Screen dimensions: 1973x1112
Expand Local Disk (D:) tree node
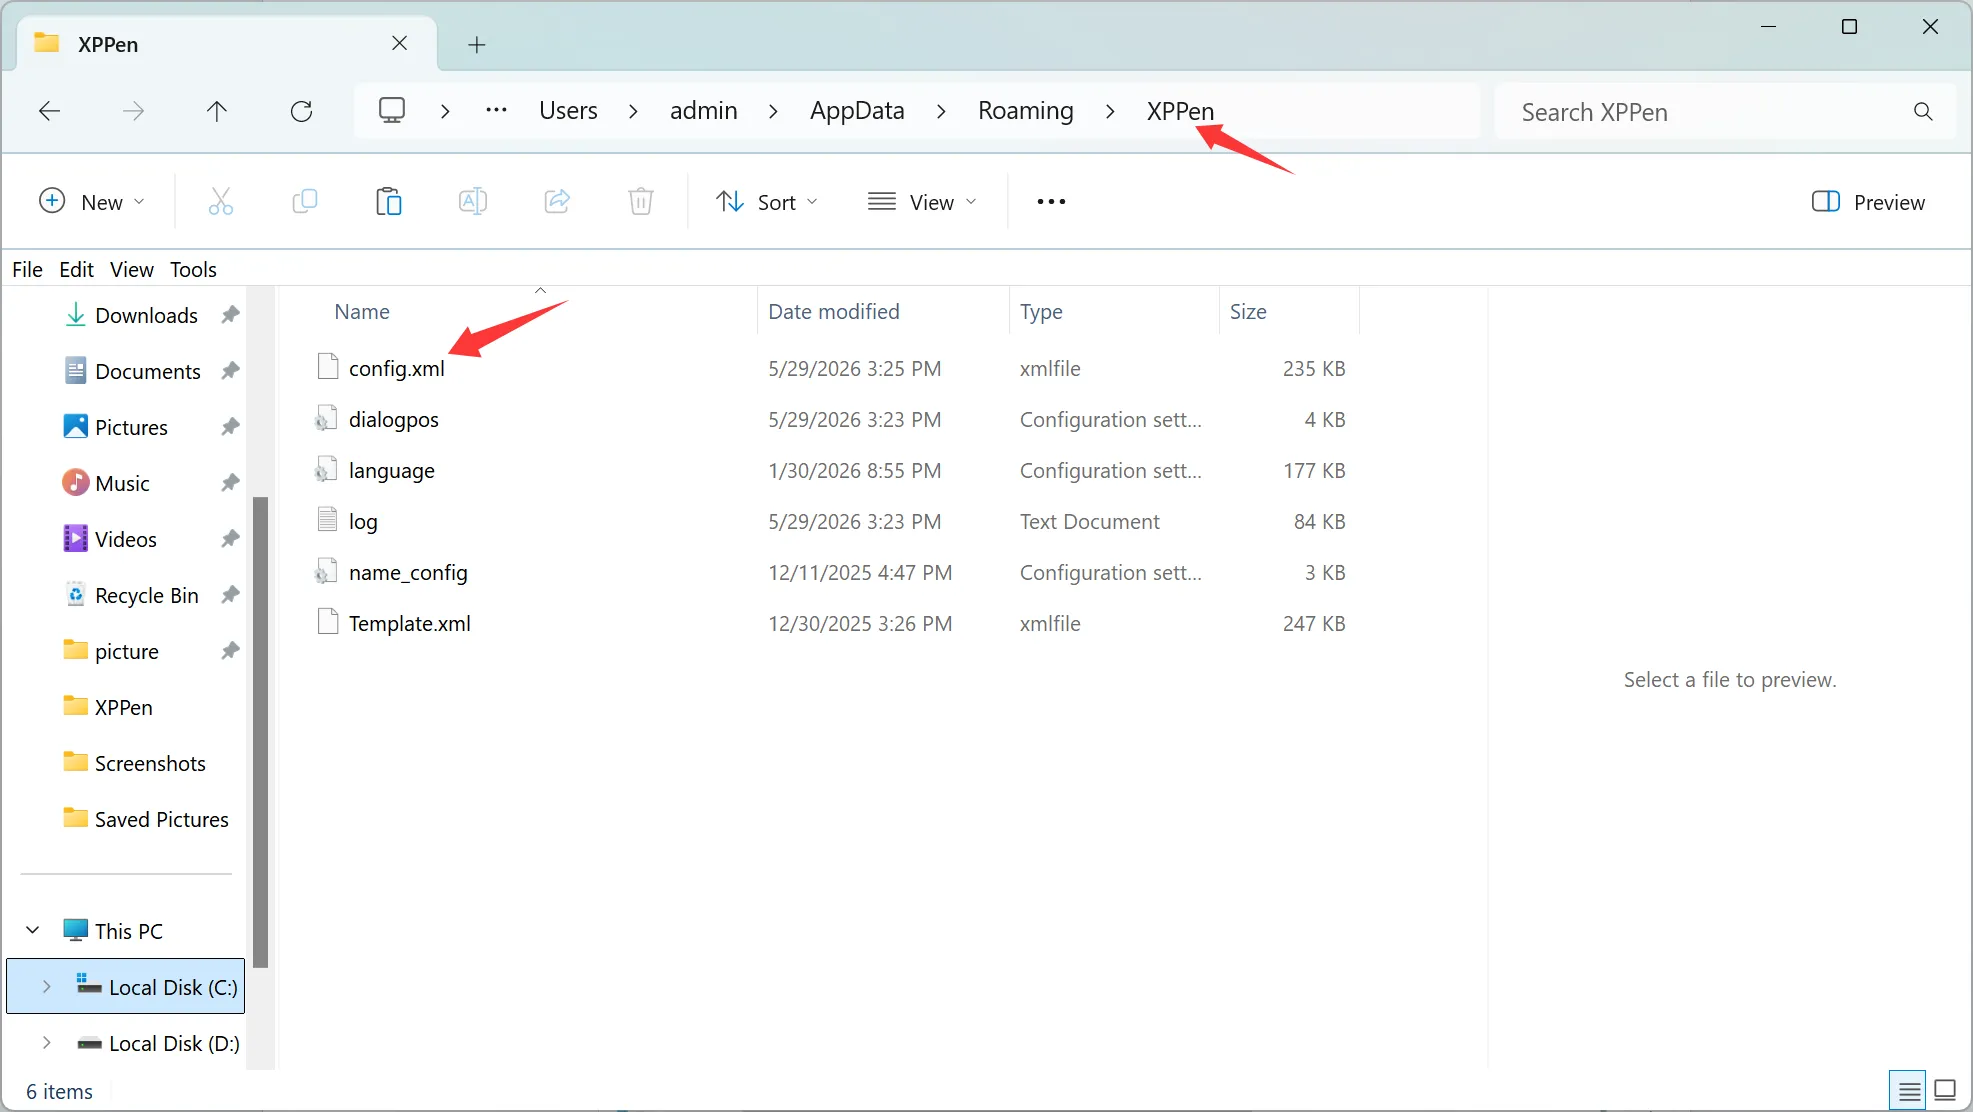[47, 1043]
